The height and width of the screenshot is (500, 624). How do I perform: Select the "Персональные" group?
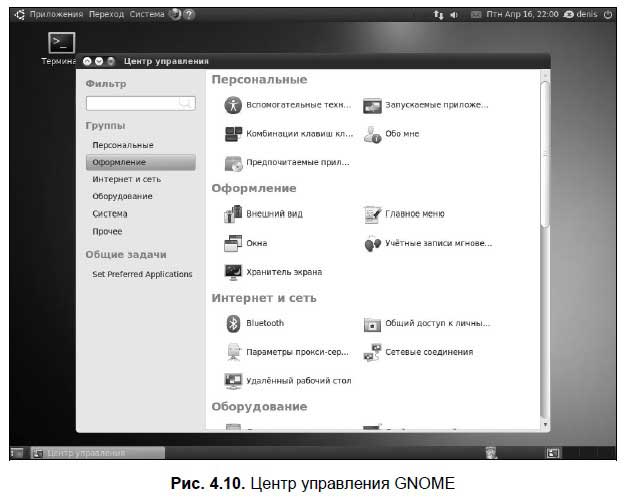(x=123, y=145)
